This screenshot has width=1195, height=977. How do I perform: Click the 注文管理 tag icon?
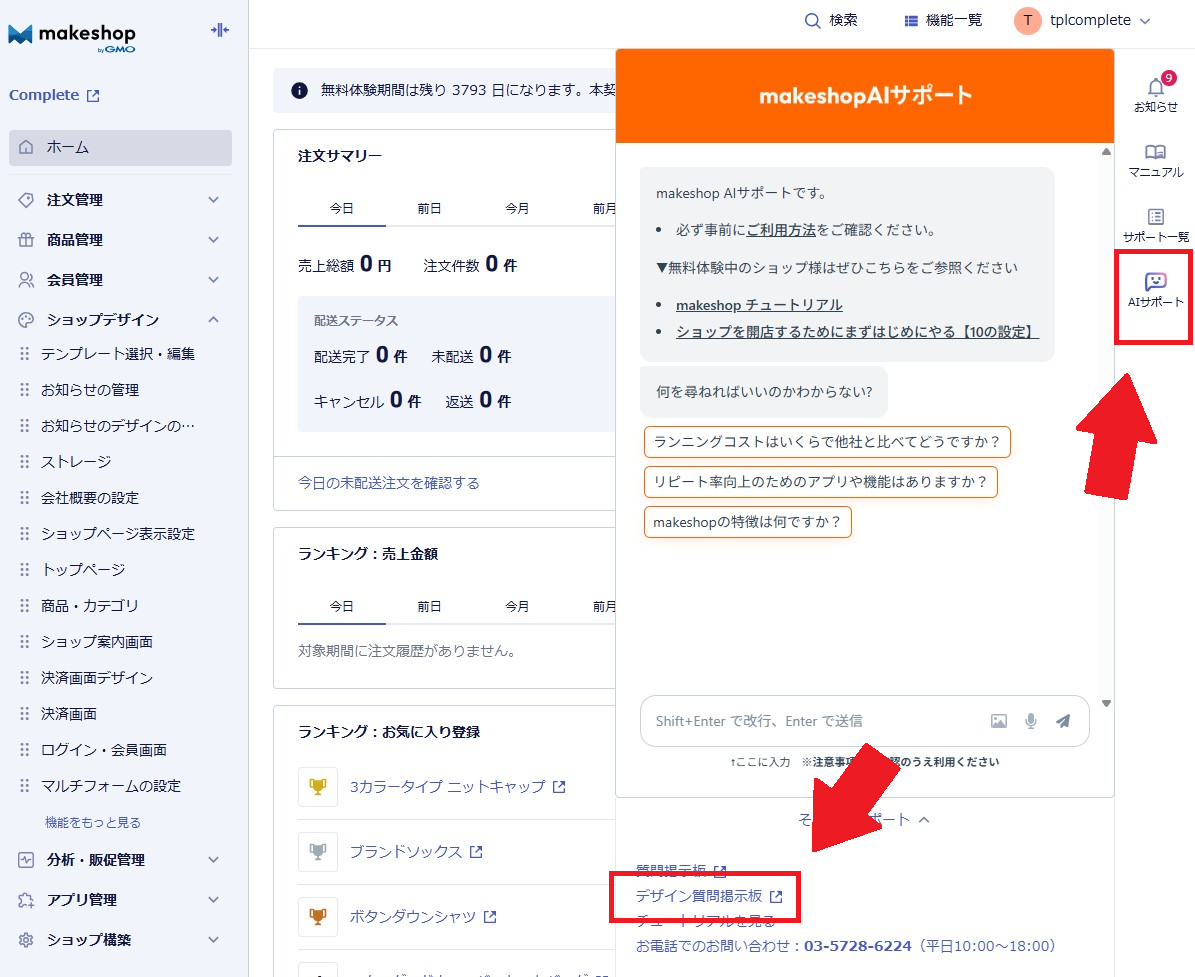tap(26, 200)
